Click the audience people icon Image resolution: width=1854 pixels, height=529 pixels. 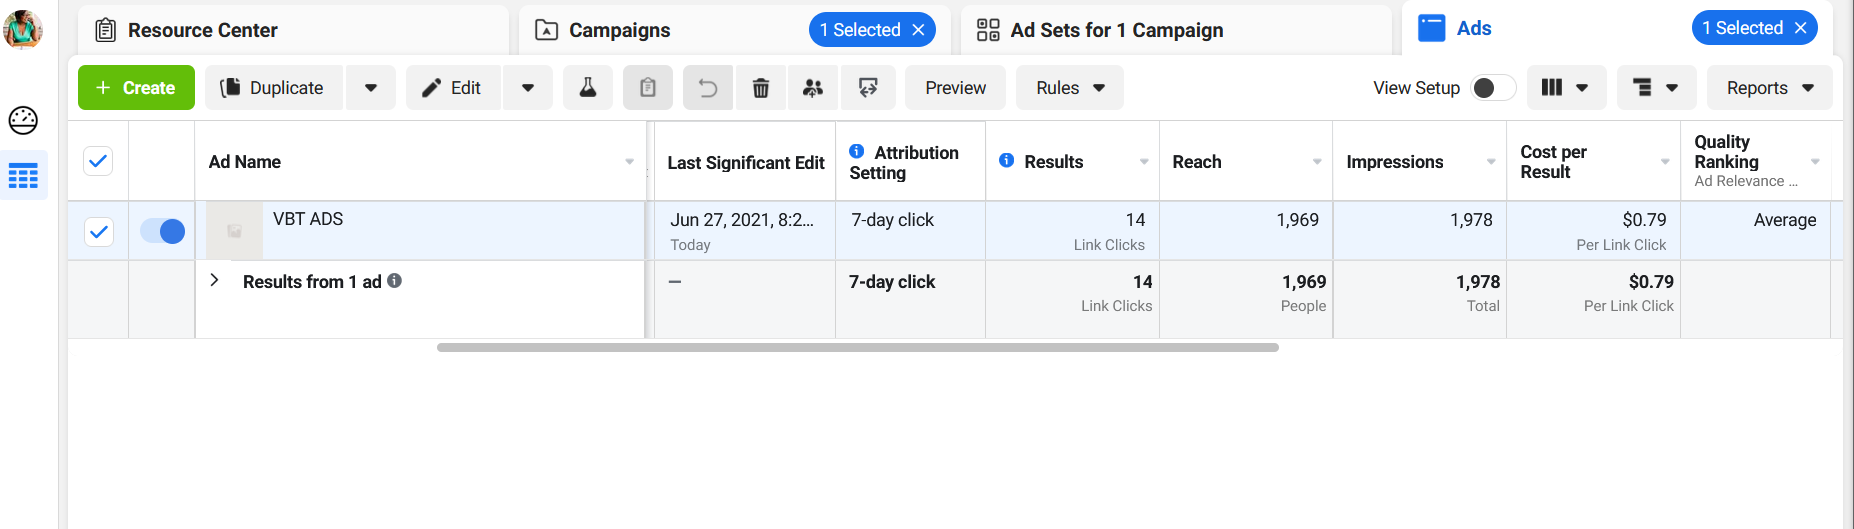click(814, 88)
